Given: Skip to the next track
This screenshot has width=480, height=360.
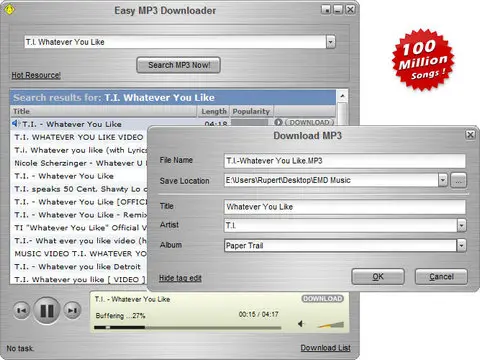Looking at the screenshot, I should (x=72, y=311).
